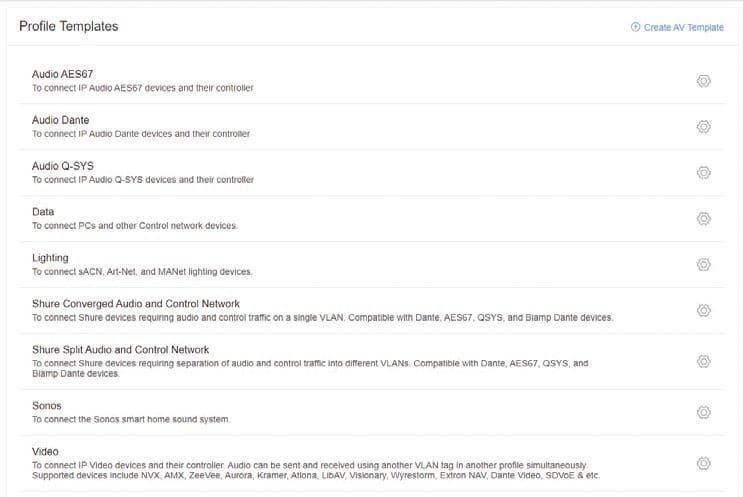The image size is (743, 497).
Task: Open the Video template gear icon
Action: click(x=703, y=463)
